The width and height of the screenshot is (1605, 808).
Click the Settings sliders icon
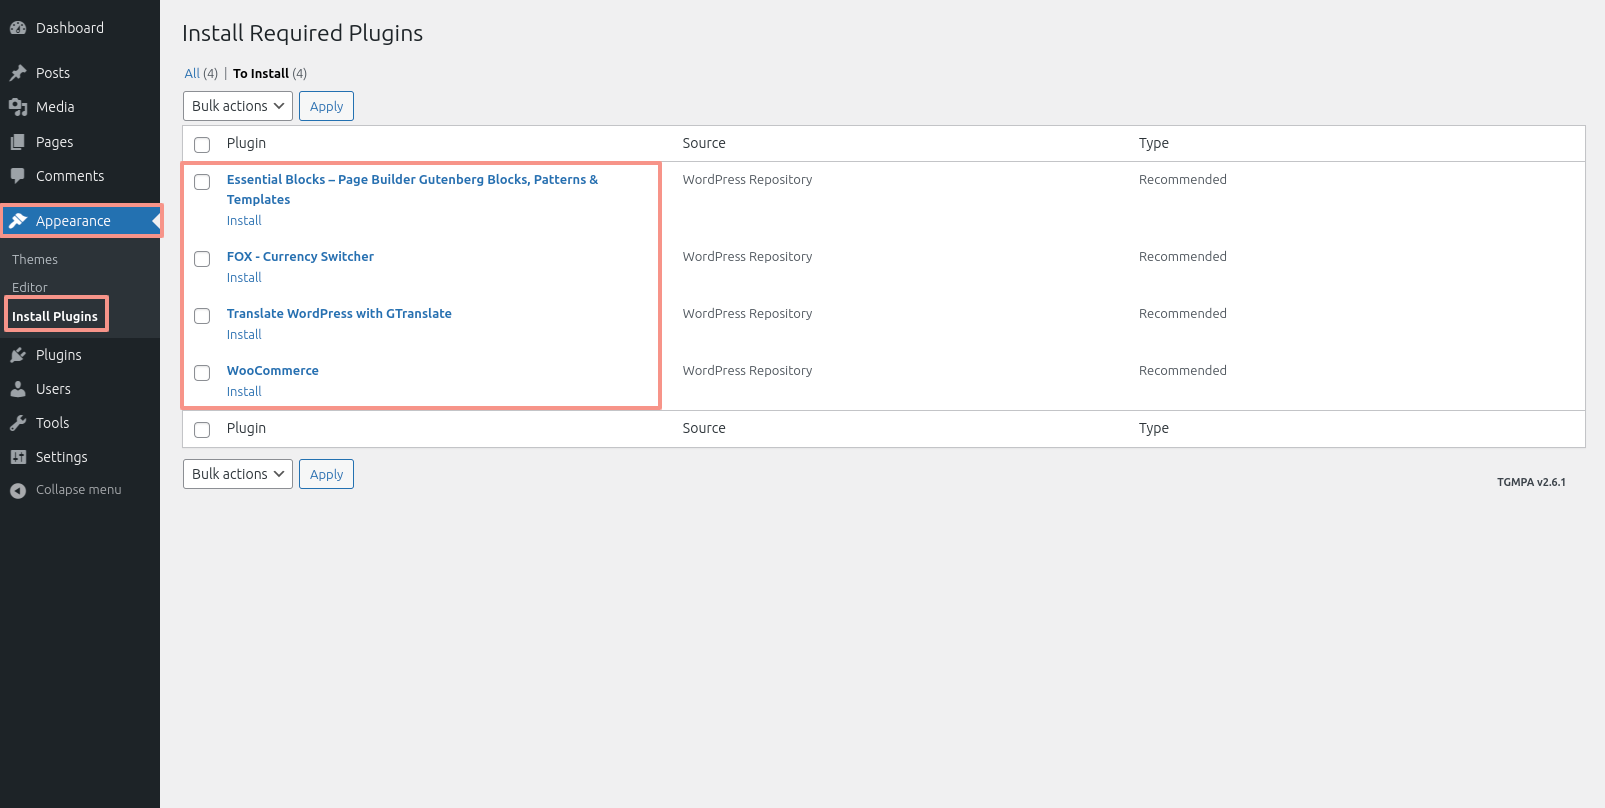[18, 457]
